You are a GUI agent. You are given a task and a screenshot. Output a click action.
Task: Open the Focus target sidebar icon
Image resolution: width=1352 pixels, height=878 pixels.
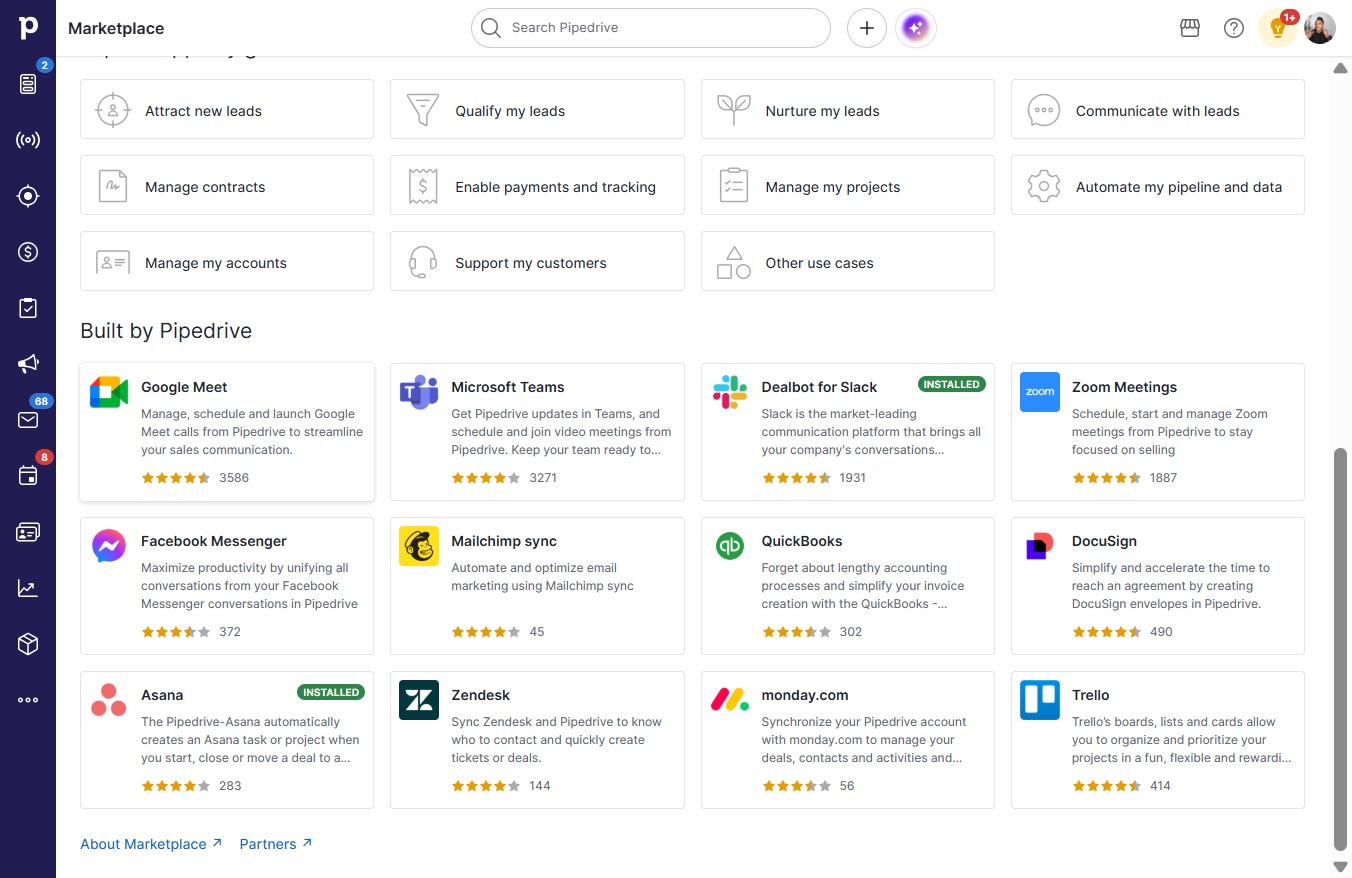click(28, 196)
